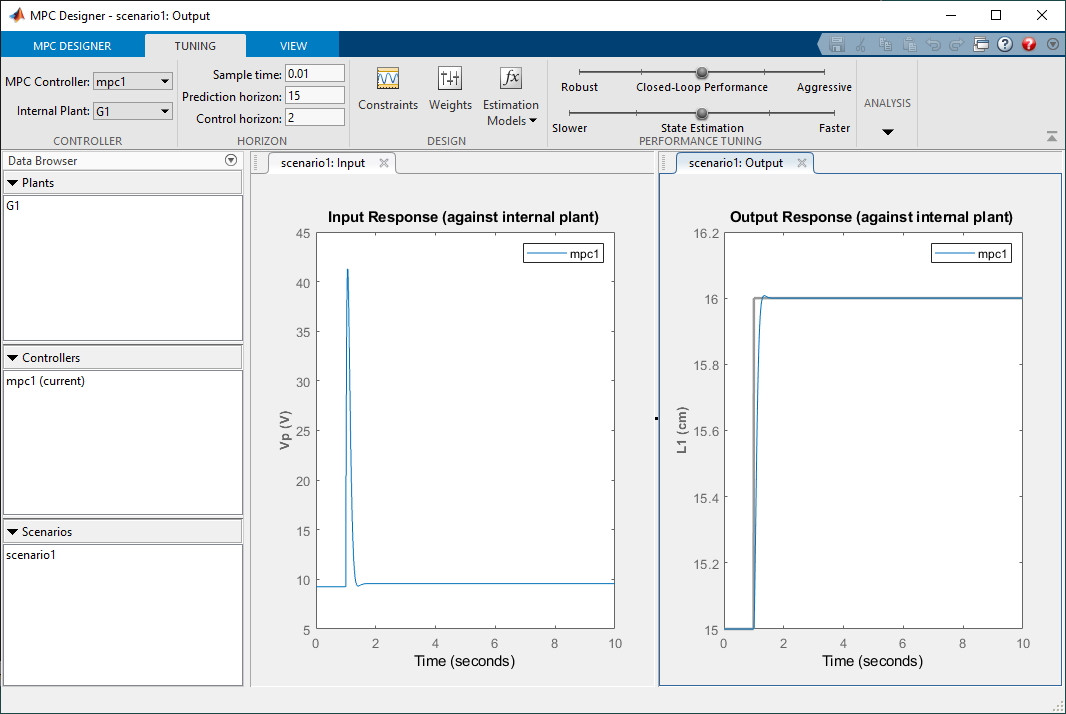The height and width of the screenshot is (714, 1066).
Task: Collapse the toolstrip with the arrow icon
Action: click(1052, 136)
